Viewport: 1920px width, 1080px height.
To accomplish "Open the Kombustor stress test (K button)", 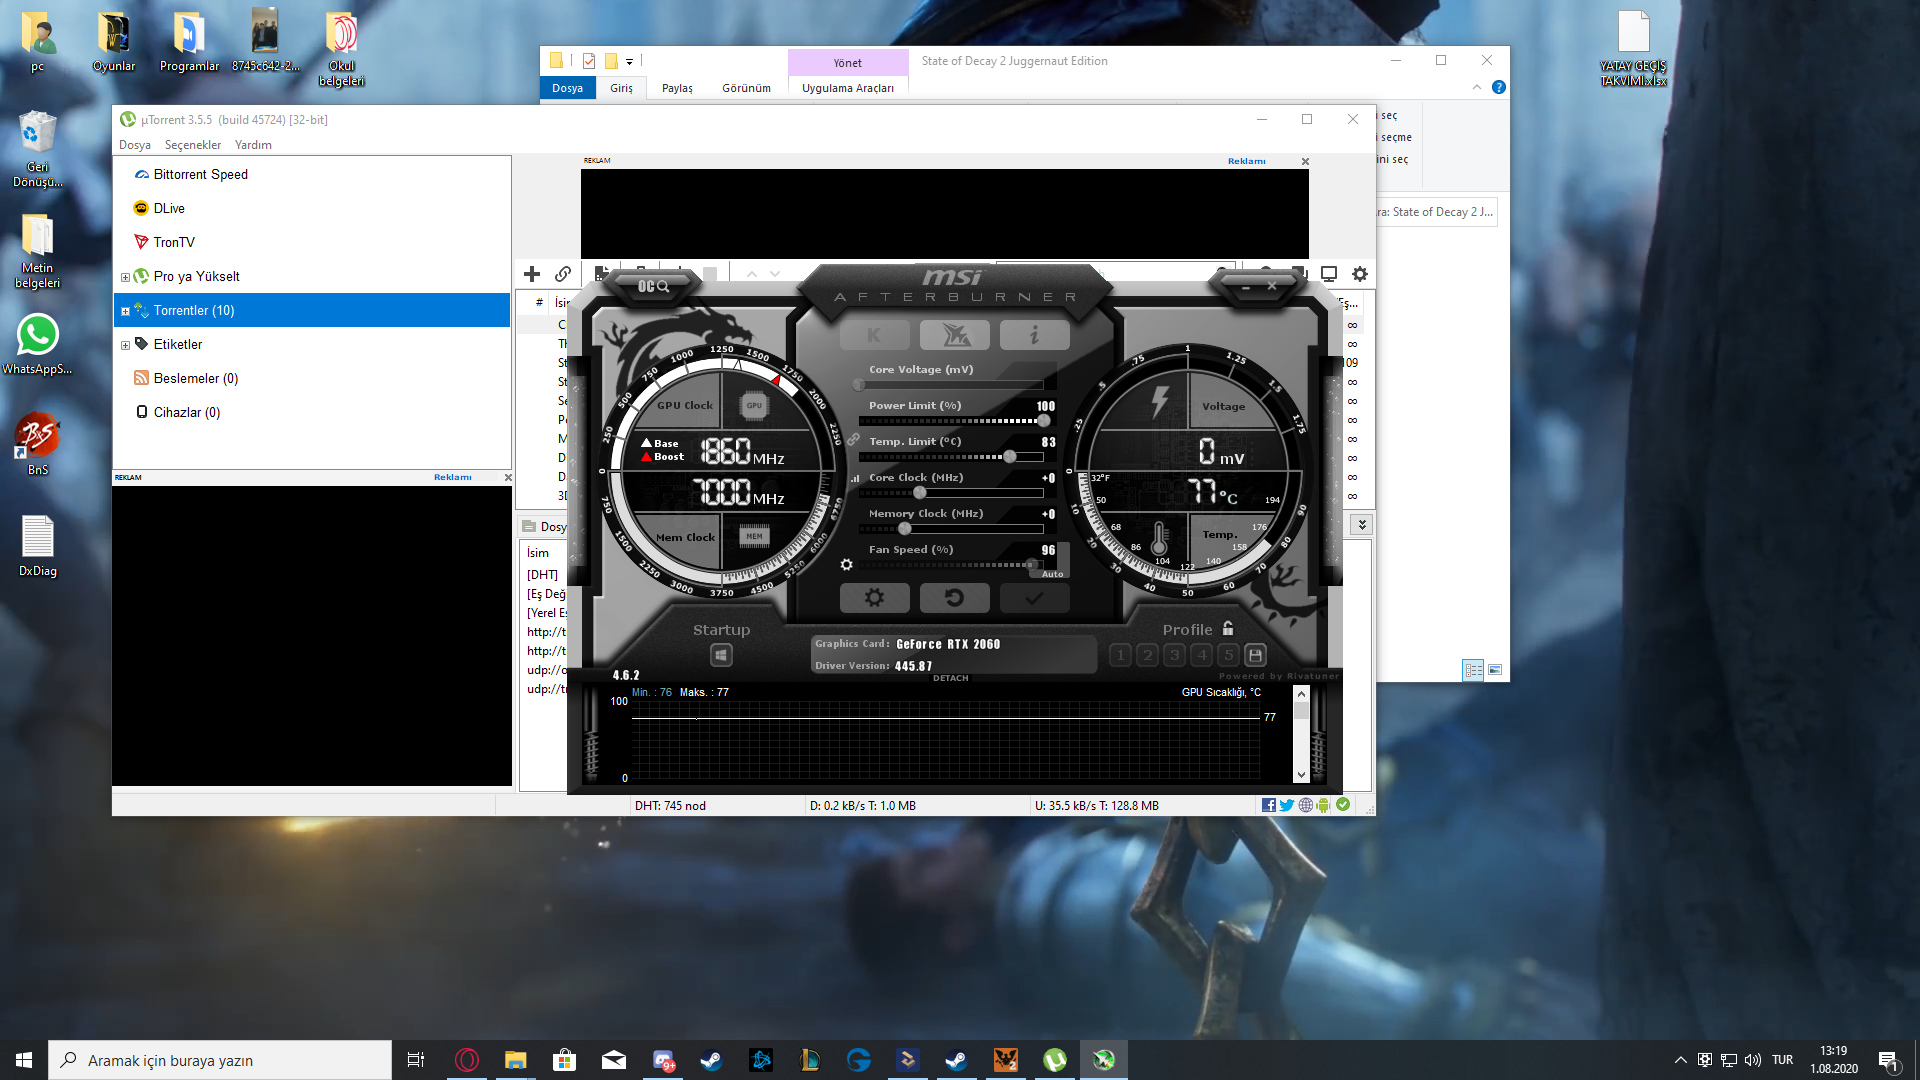I will (x=874, y=335).
